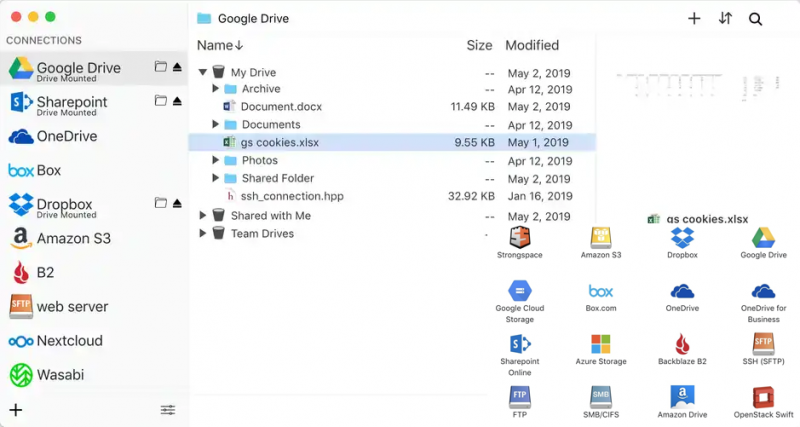Click the Amazon S3 icon in services grid
Screen dimensions: 800x427
601,237
